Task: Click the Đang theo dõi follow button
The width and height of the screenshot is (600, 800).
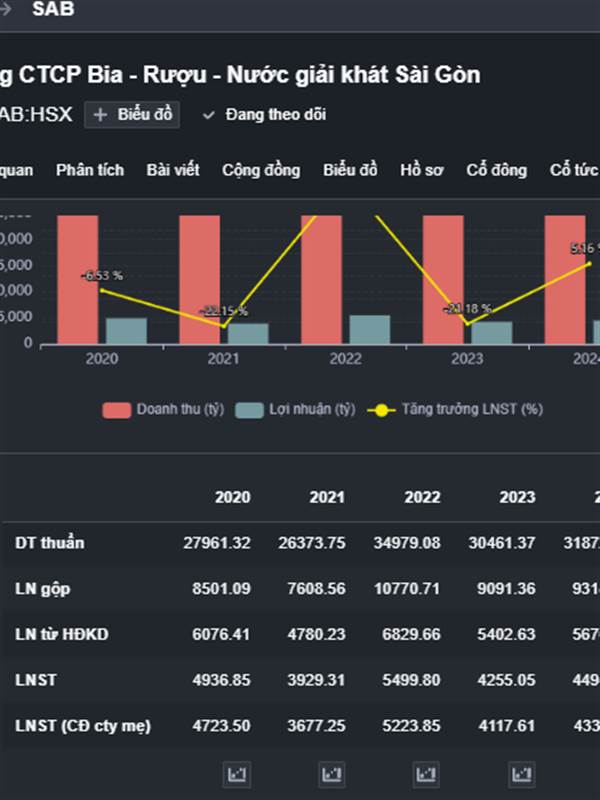Action: pos(264,115)
